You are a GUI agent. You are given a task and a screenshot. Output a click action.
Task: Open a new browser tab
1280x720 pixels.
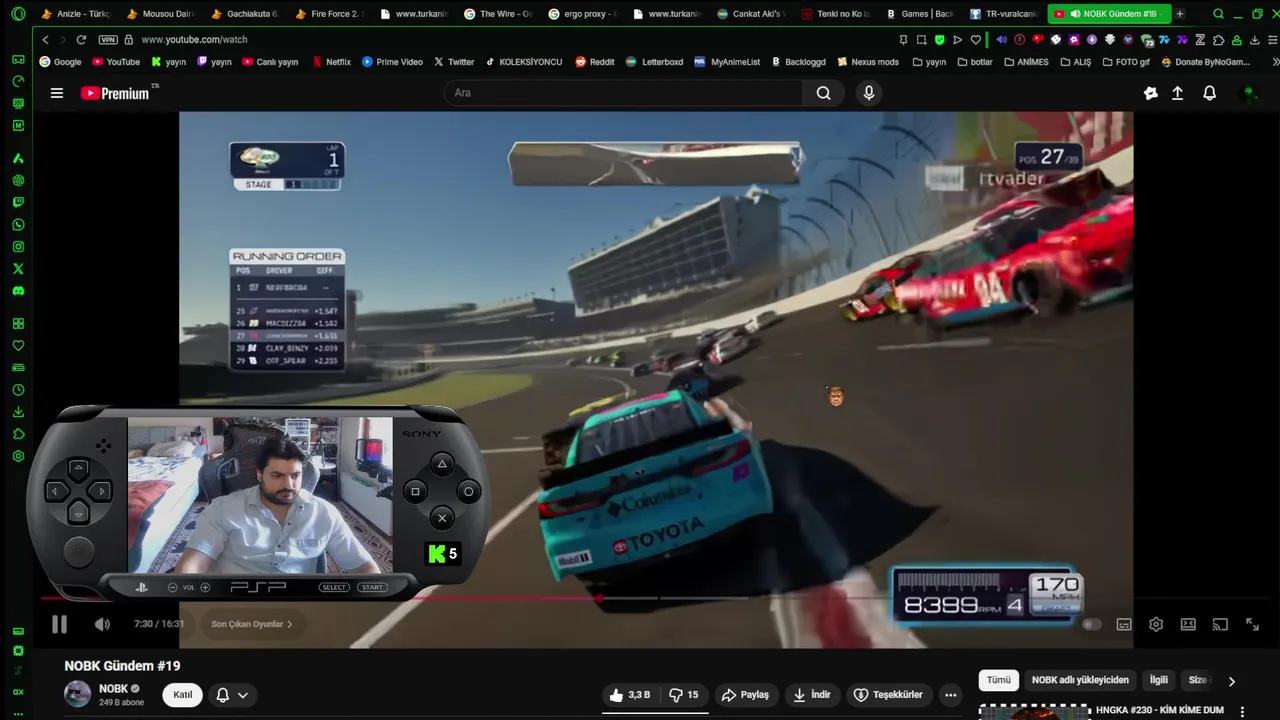[1180, 14]
